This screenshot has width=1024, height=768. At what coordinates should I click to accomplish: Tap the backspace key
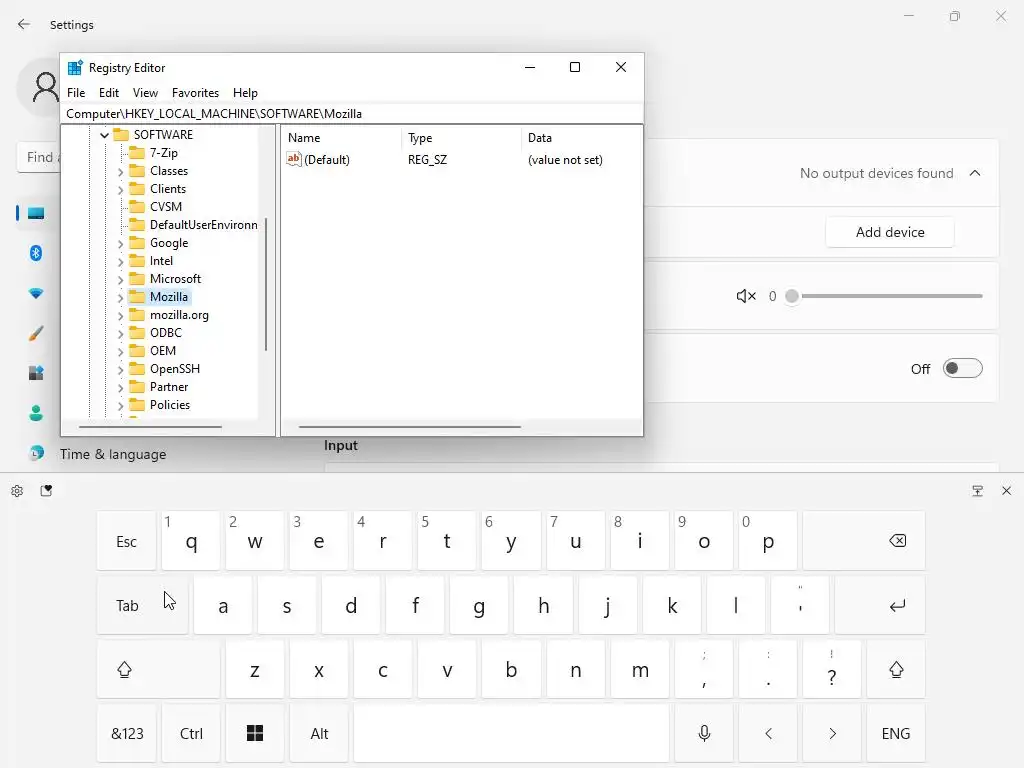click(864, 541)
